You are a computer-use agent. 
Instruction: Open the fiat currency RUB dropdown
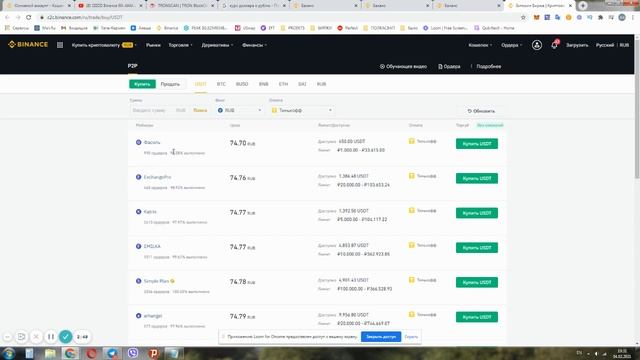[239, 110]
